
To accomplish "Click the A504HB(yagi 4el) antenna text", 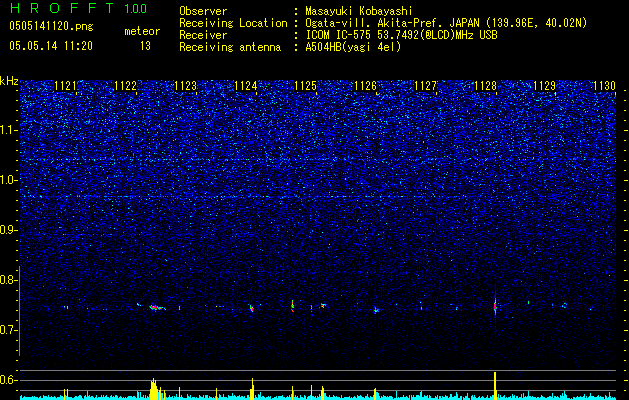I will [353, 47].
